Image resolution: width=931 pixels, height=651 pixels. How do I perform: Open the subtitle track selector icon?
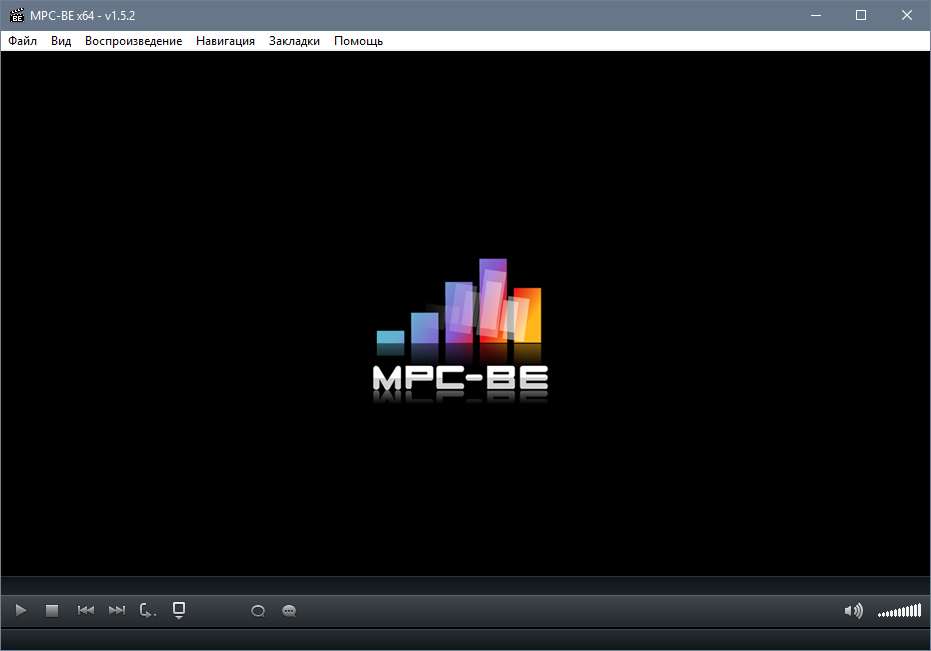coord(289,611)
